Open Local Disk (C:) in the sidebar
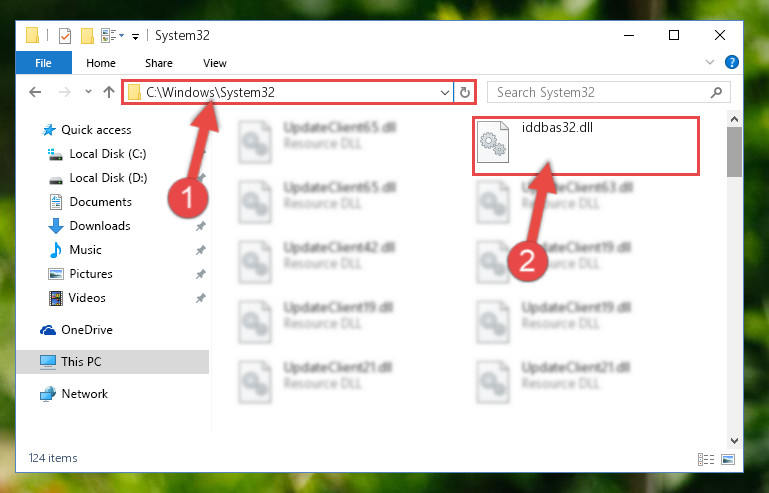The image size is (769, 493). [108, 154]
